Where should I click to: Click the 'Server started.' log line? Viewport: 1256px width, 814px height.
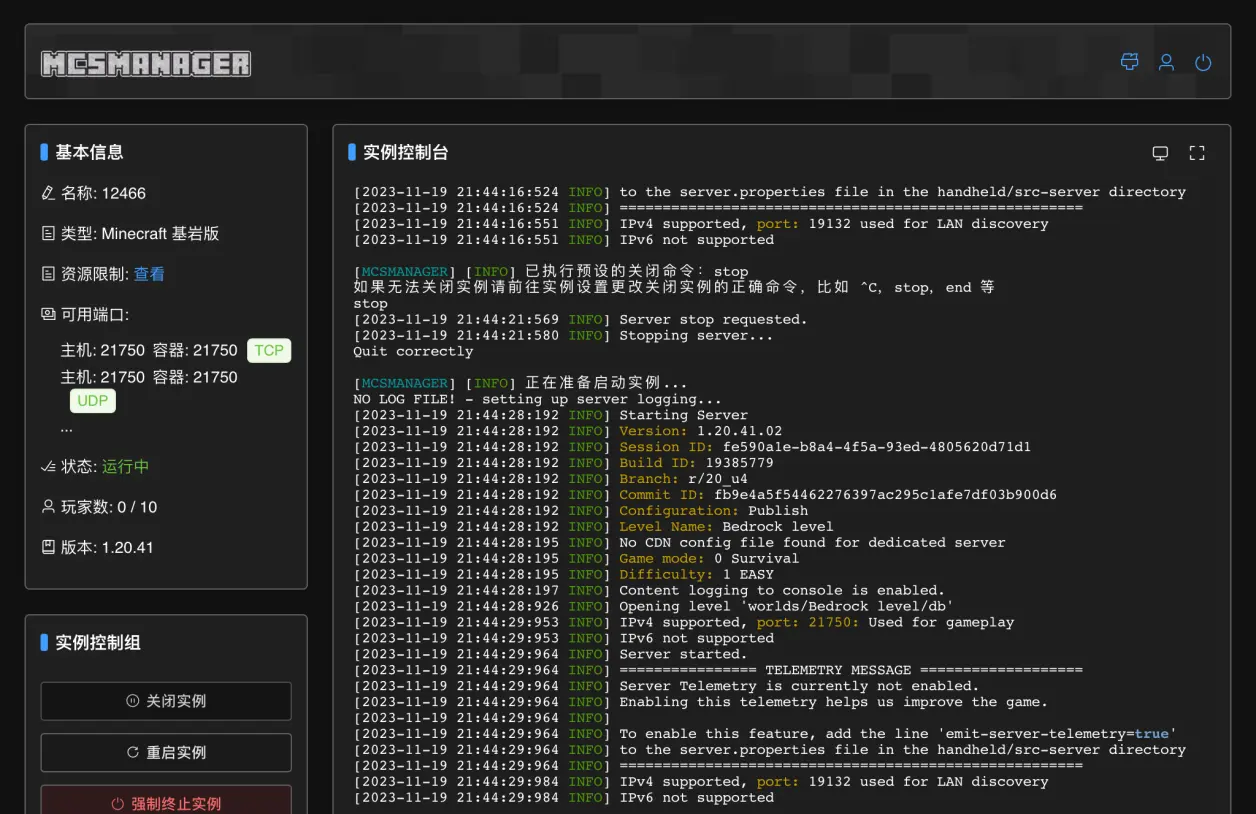click(x=550, y=654)
